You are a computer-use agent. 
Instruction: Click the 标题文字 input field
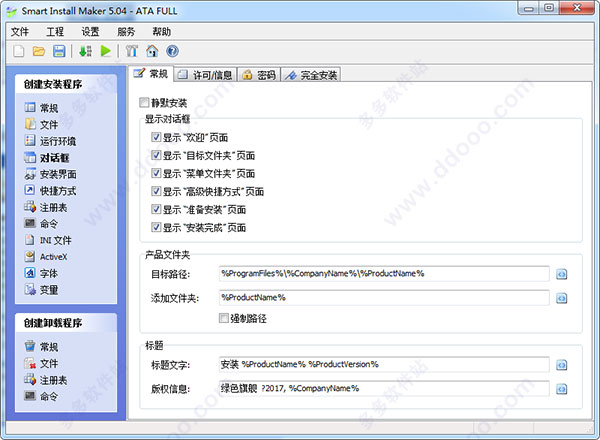[384, 364]
